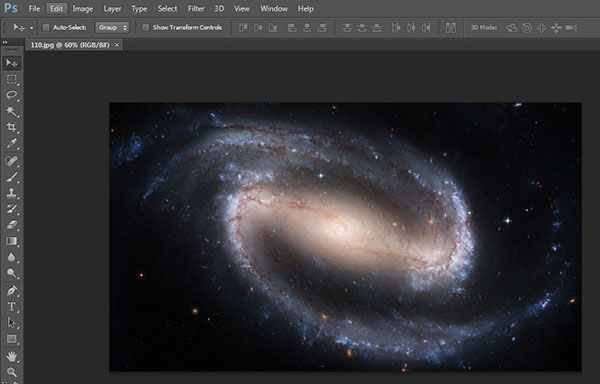This screenshot has height=384, width=600.
Task: Enable Show Transform Controls checkbox
Action: tap(145, 28)
